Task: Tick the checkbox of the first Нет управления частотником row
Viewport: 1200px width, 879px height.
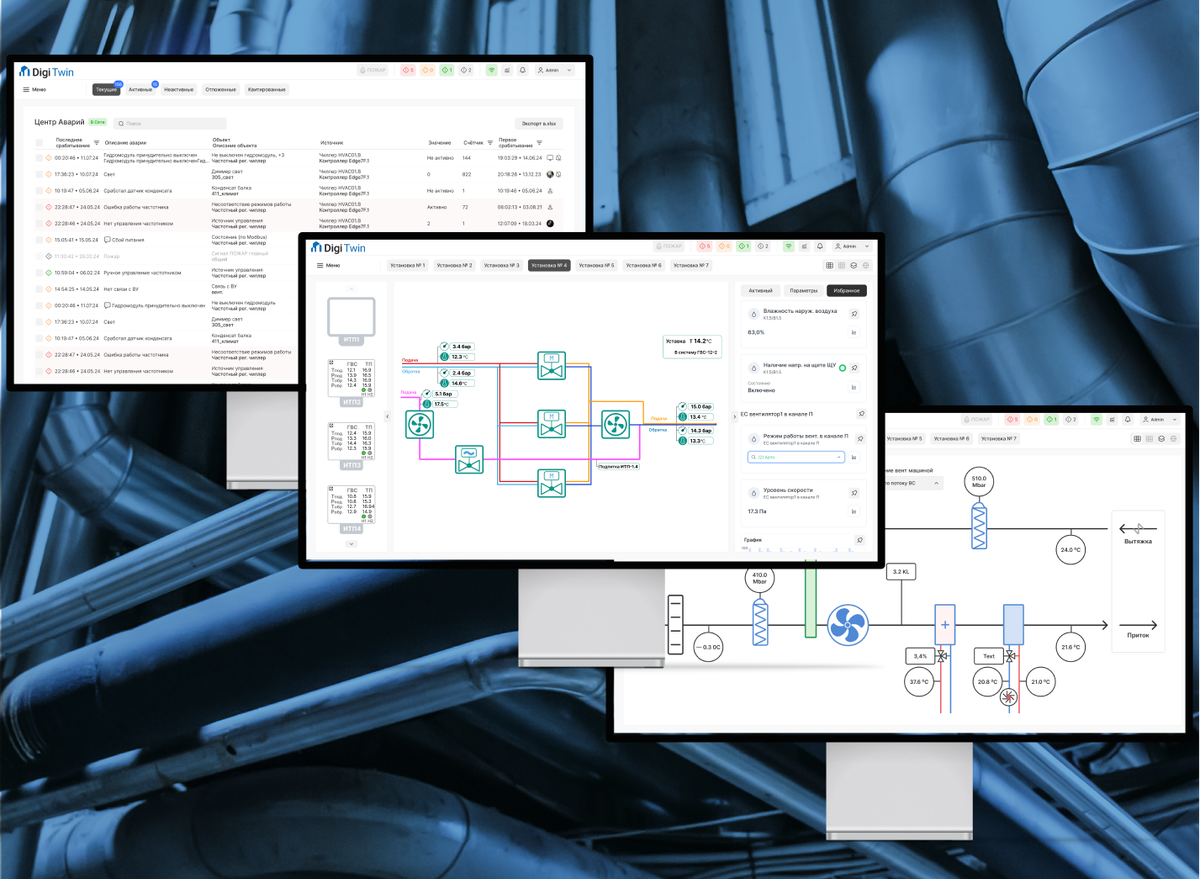Action: 40,223
